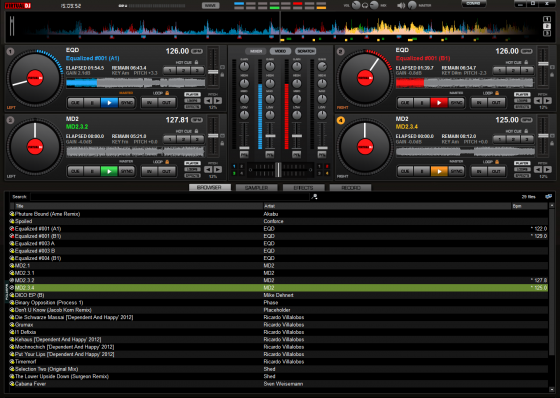Screen dimensions: 560x398
Task: Select deck 2 PLAYER view button
Action: click(522, 94)
